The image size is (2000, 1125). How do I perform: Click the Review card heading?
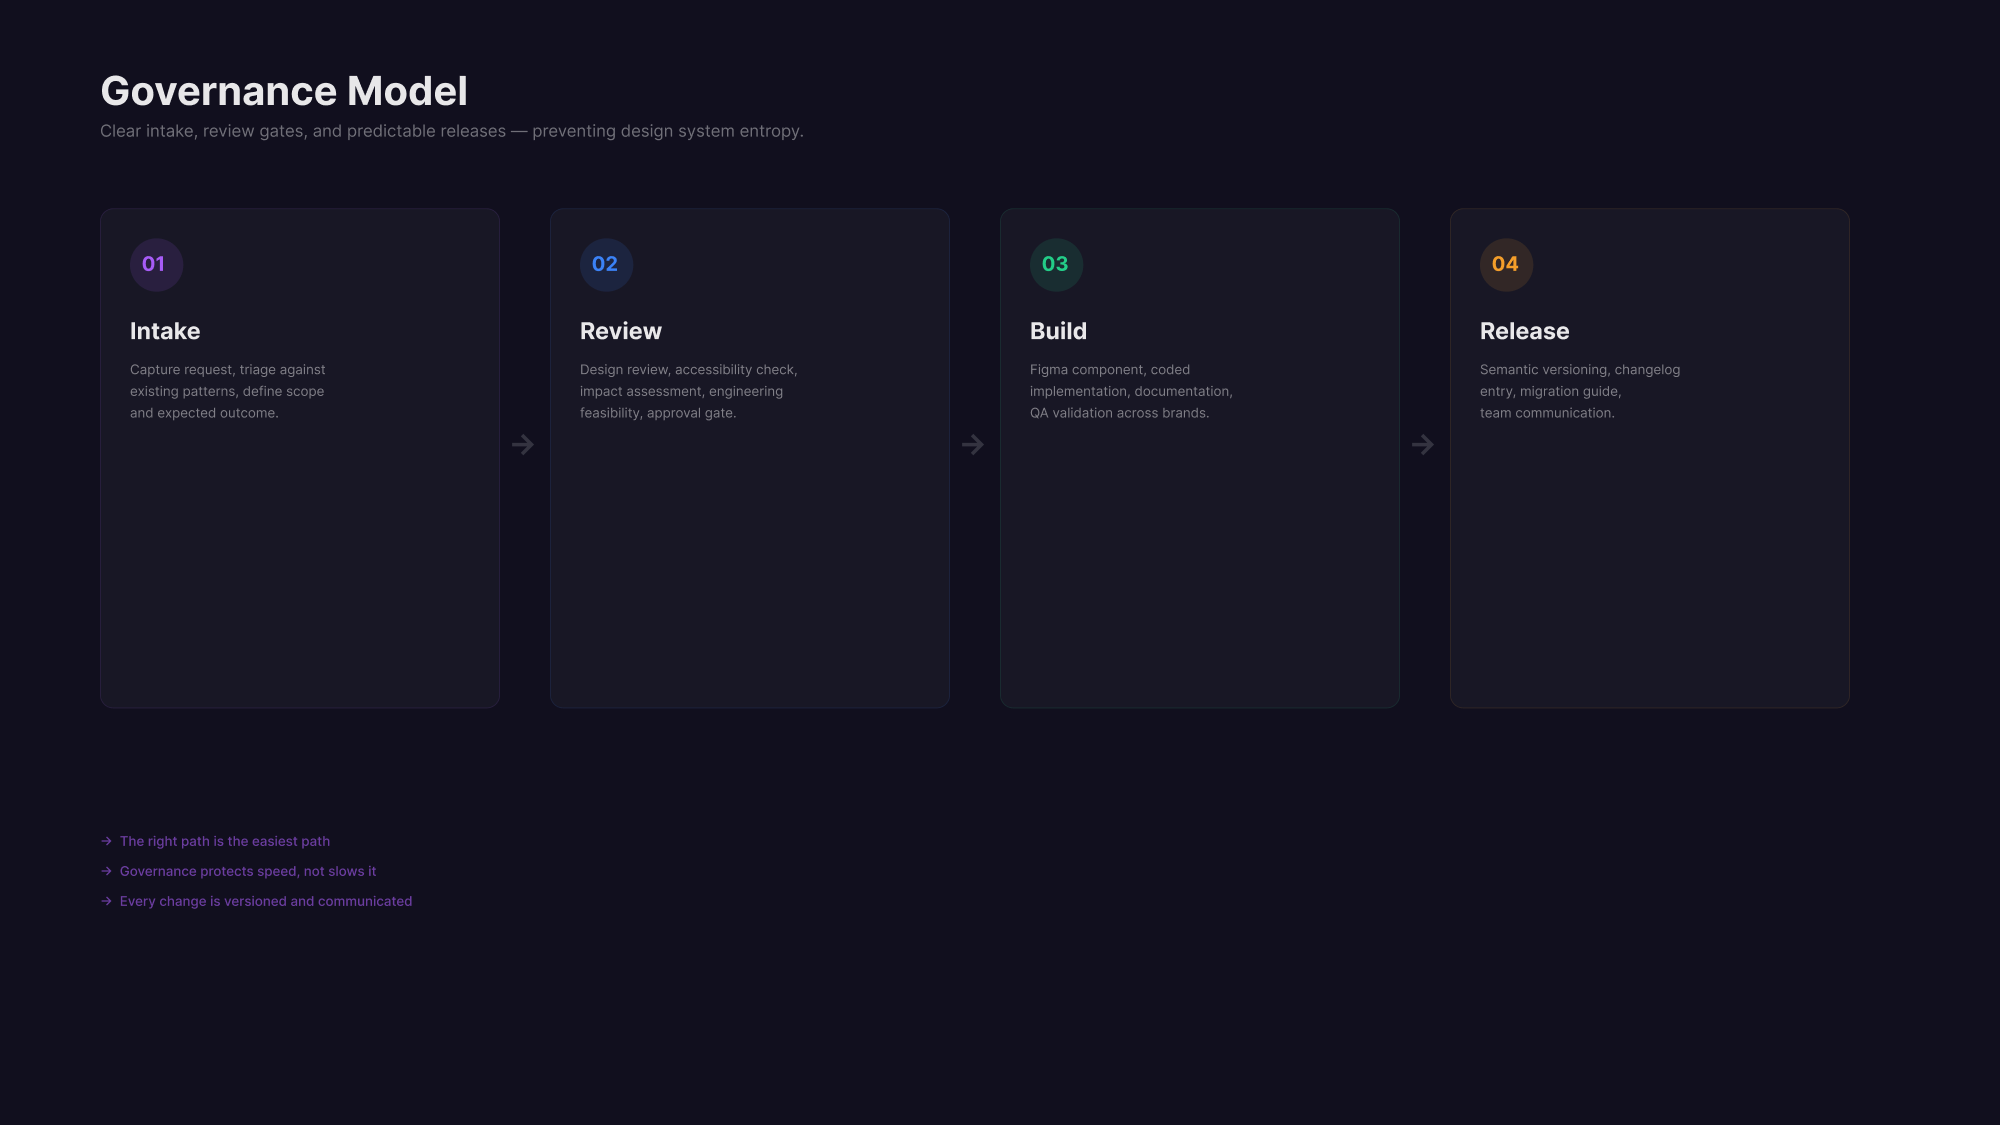point(621,331)
